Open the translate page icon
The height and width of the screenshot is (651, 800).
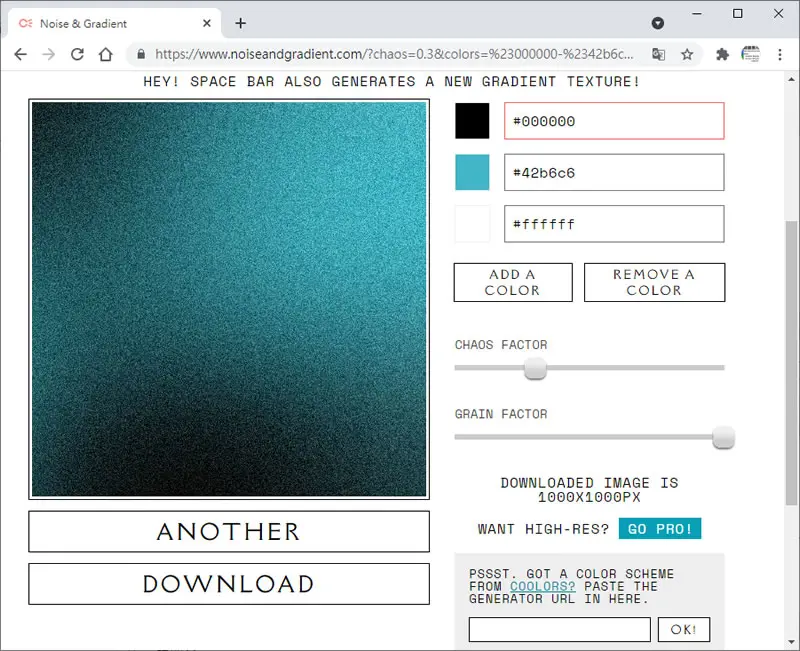coord(659,54)
